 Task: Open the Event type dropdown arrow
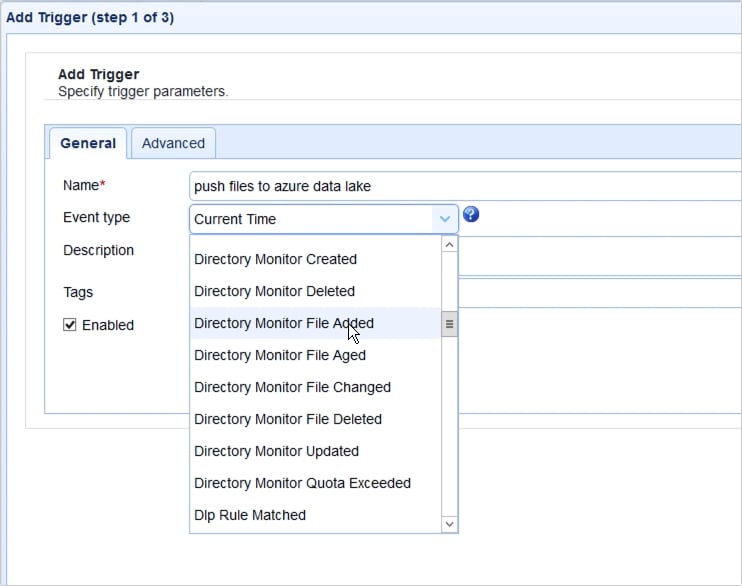[444, 219]
